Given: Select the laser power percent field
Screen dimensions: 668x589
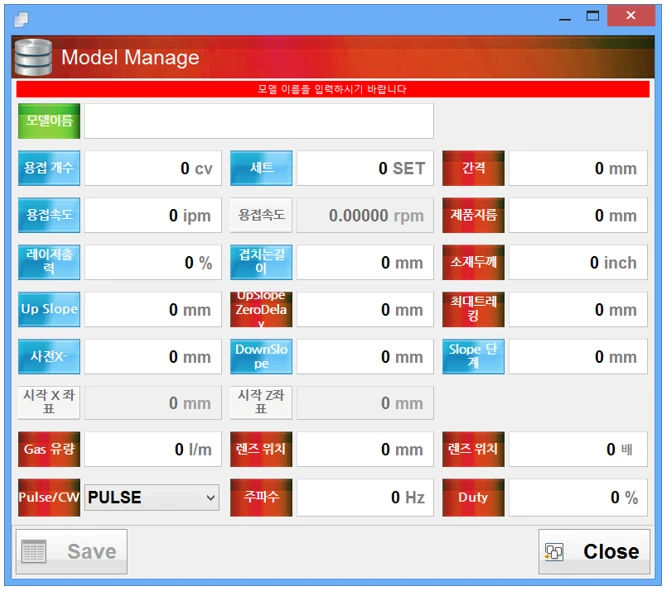Looking at the screenshot, I should [153, 262].
